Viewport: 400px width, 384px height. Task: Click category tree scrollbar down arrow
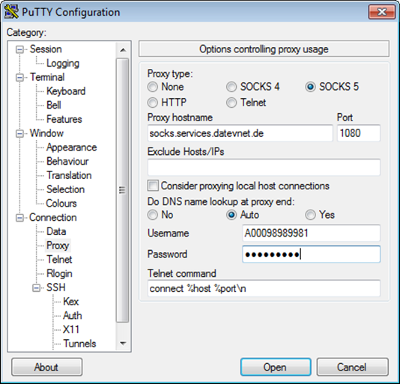123,343
